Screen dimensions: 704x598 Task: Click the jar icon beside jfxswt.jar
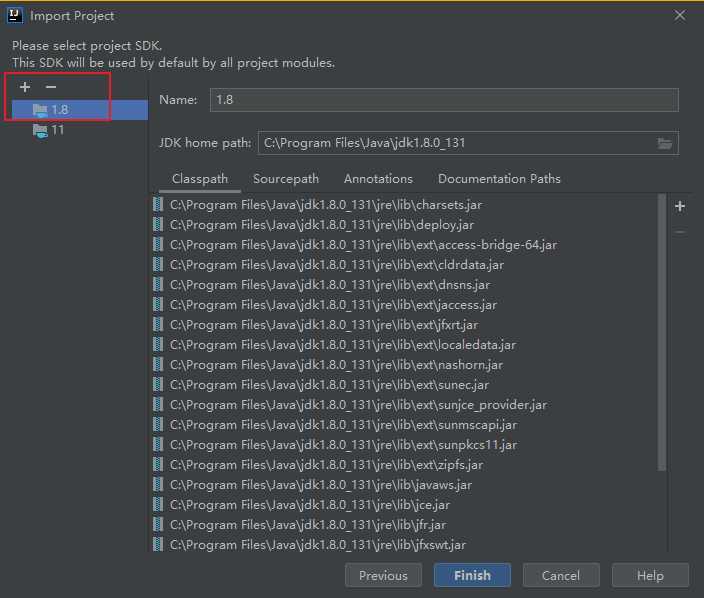tap(158, 545)
